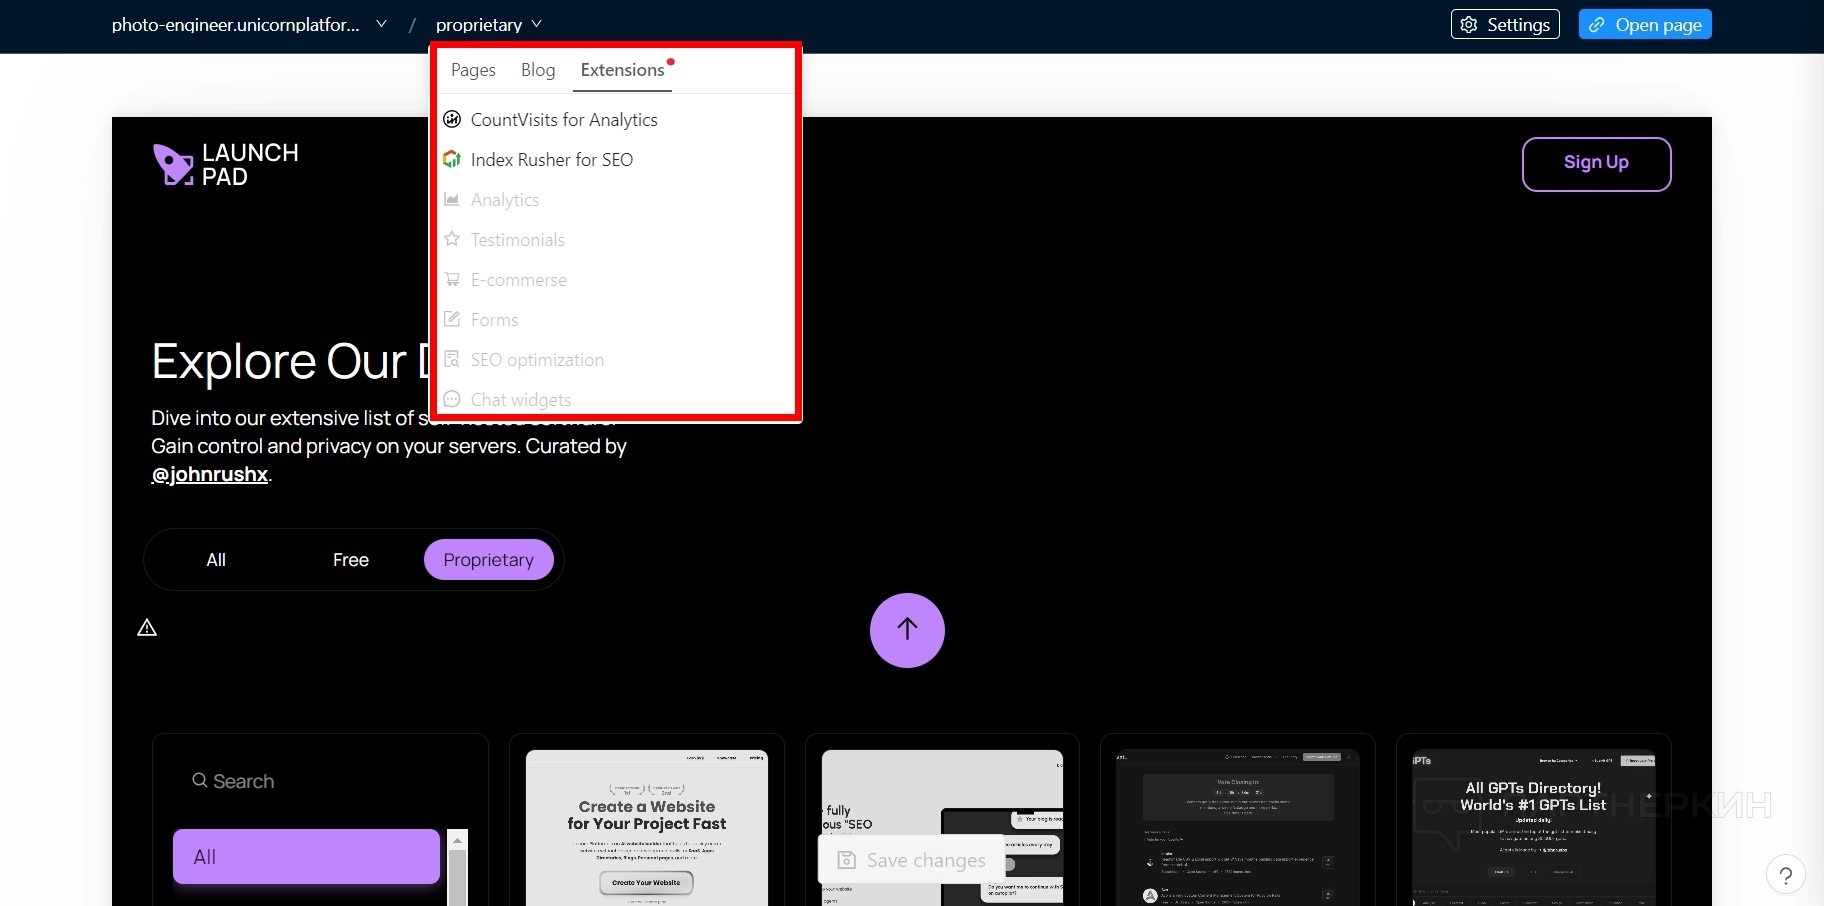Click the SEO optimization magnifier icon

tap(452, 360)
